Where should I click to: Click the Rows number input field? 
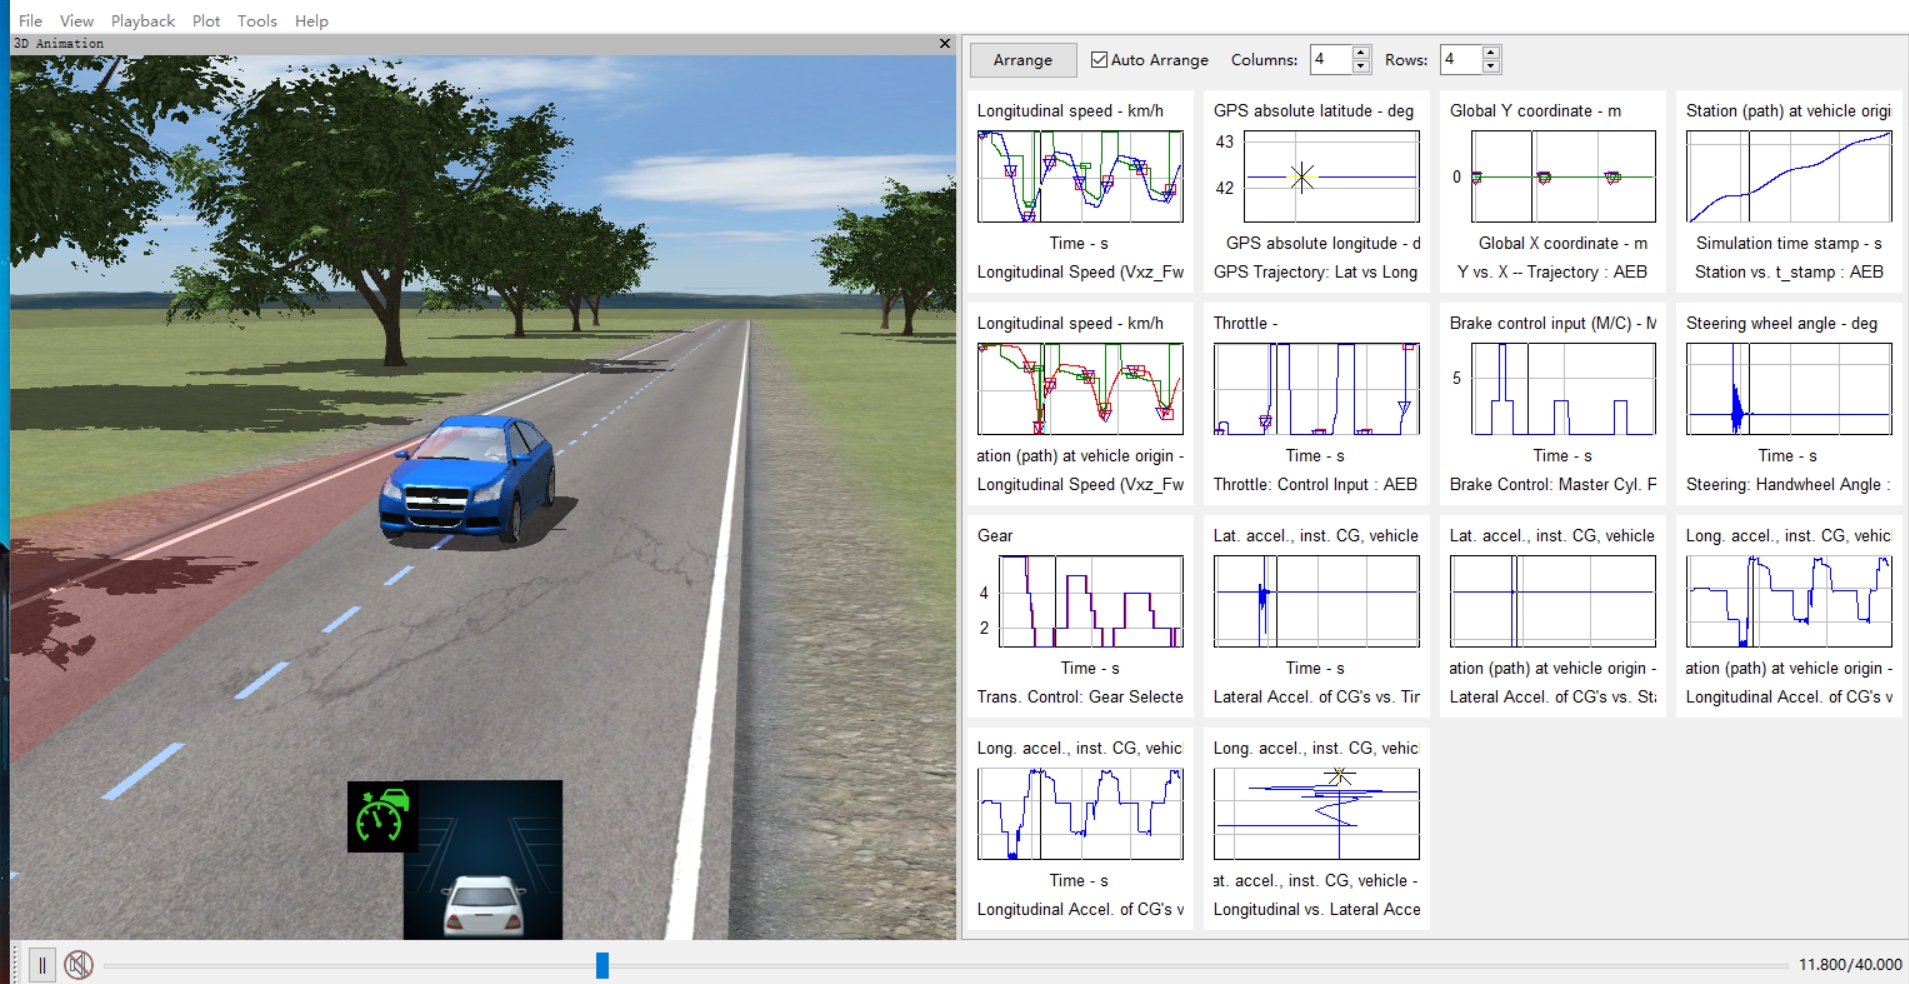point(1461,60)
